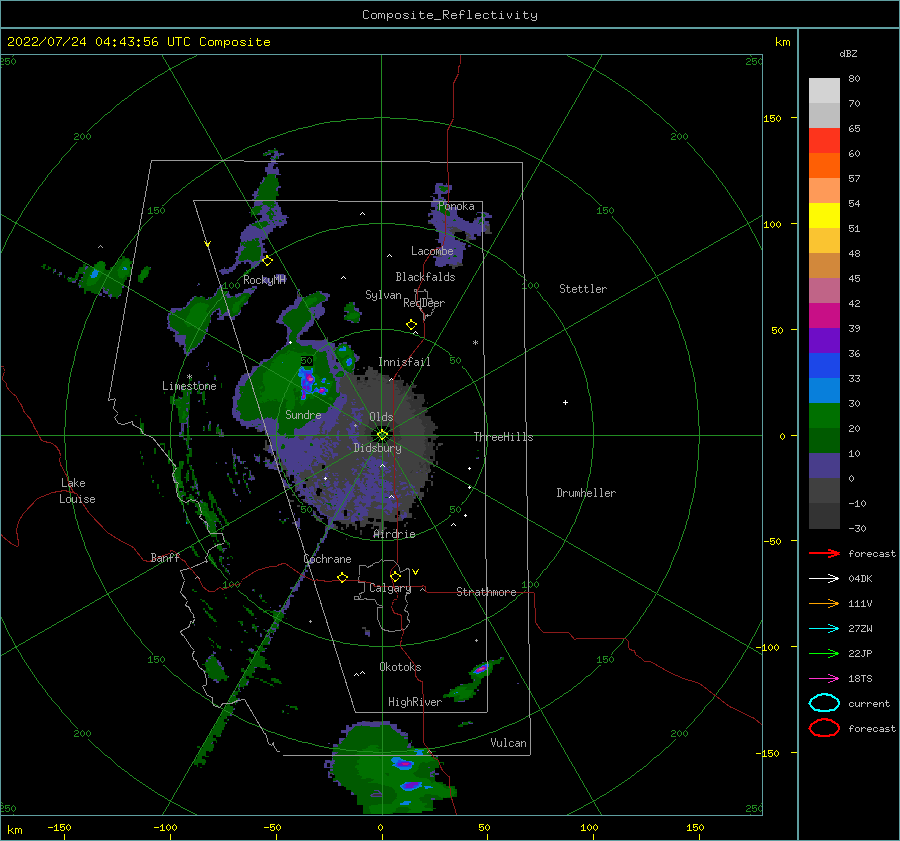Click the purple 36-39 dBZ color swatch
The height and width of the screenshot is (841, 900).
824,341
